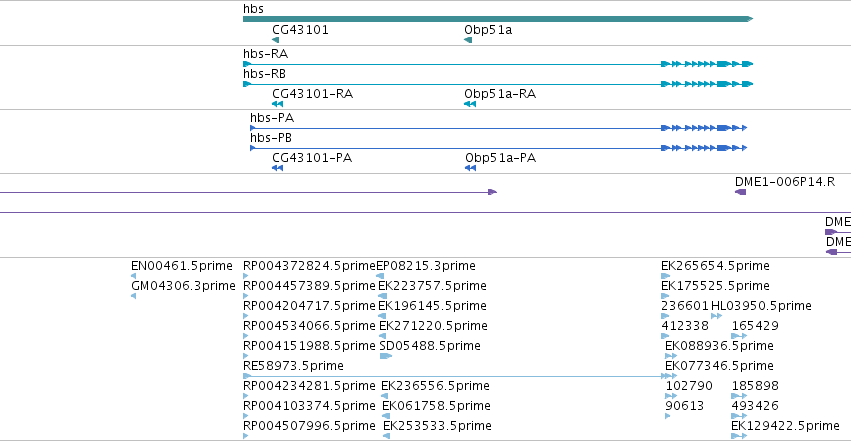Click the EN00461.5prime EST marker
This screenshot has height=441, width=851.
tap(134, 276)
